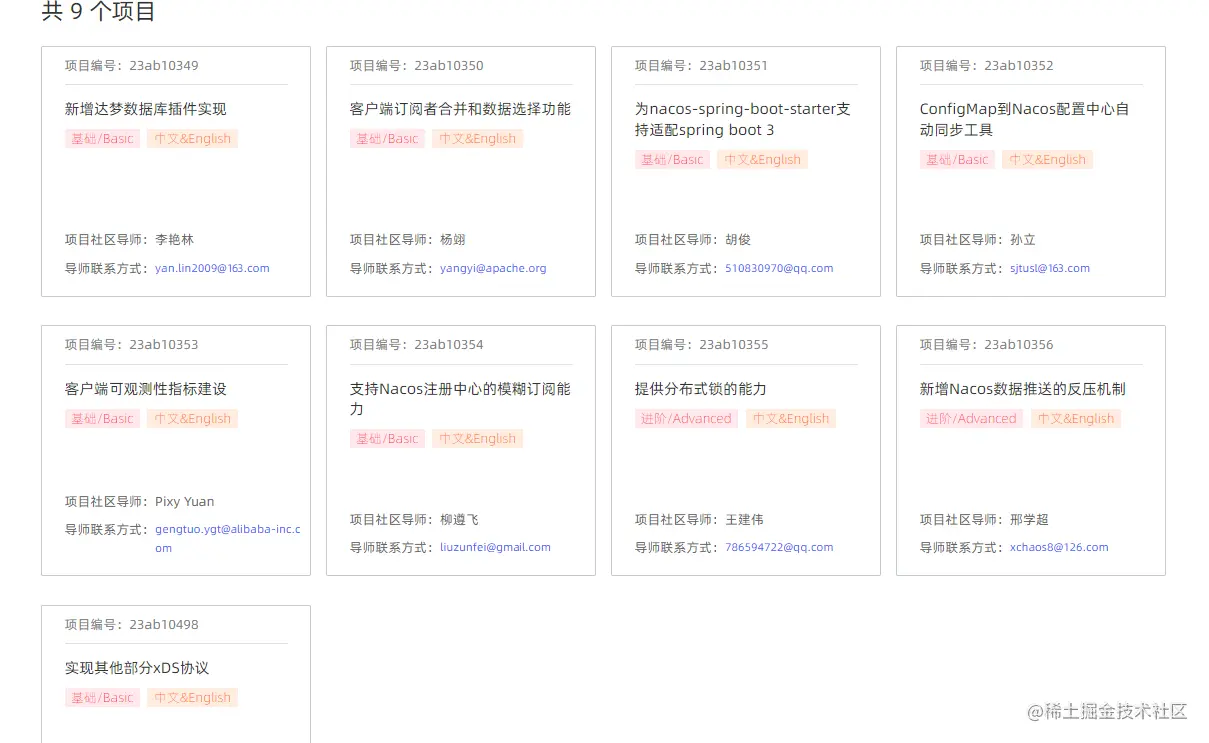
Task: Click 基础/Basic tag on project 23ab10349
Action: click(x=102, y=139)
